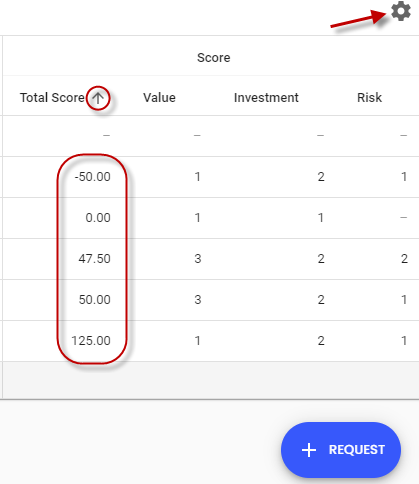This screenshot has height=484, width=419.
Task: Select the 47.50 total score cell
Action: [x=94, y=259]
